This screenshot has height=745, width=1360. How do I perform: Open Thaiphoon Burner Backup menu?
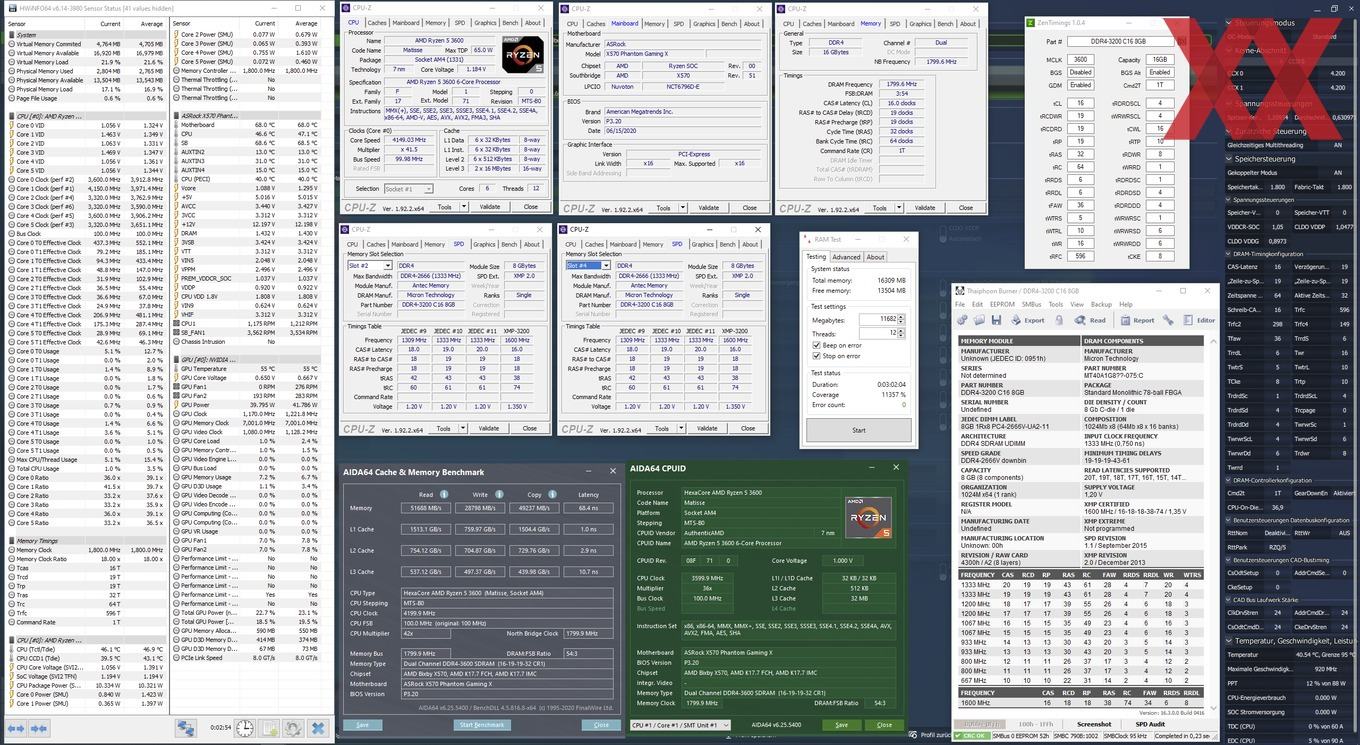(1101, 304)
